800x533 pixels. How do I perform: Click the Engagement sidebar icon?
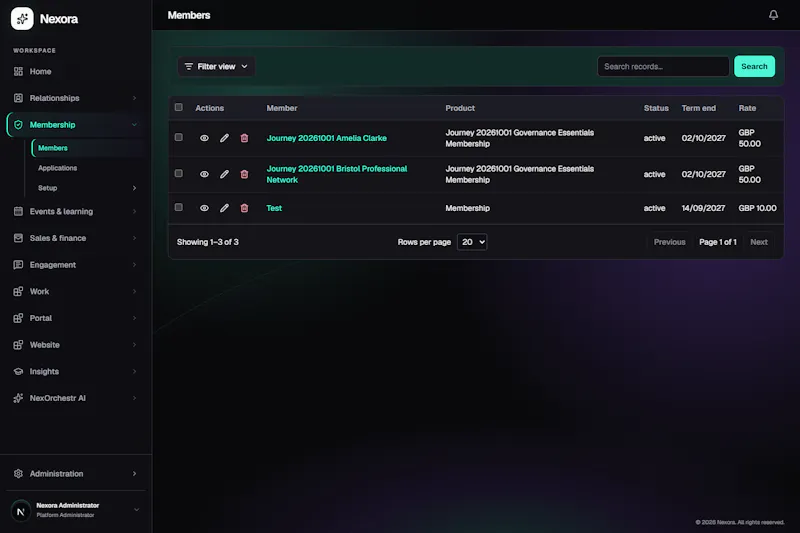[x=18, y=265]
